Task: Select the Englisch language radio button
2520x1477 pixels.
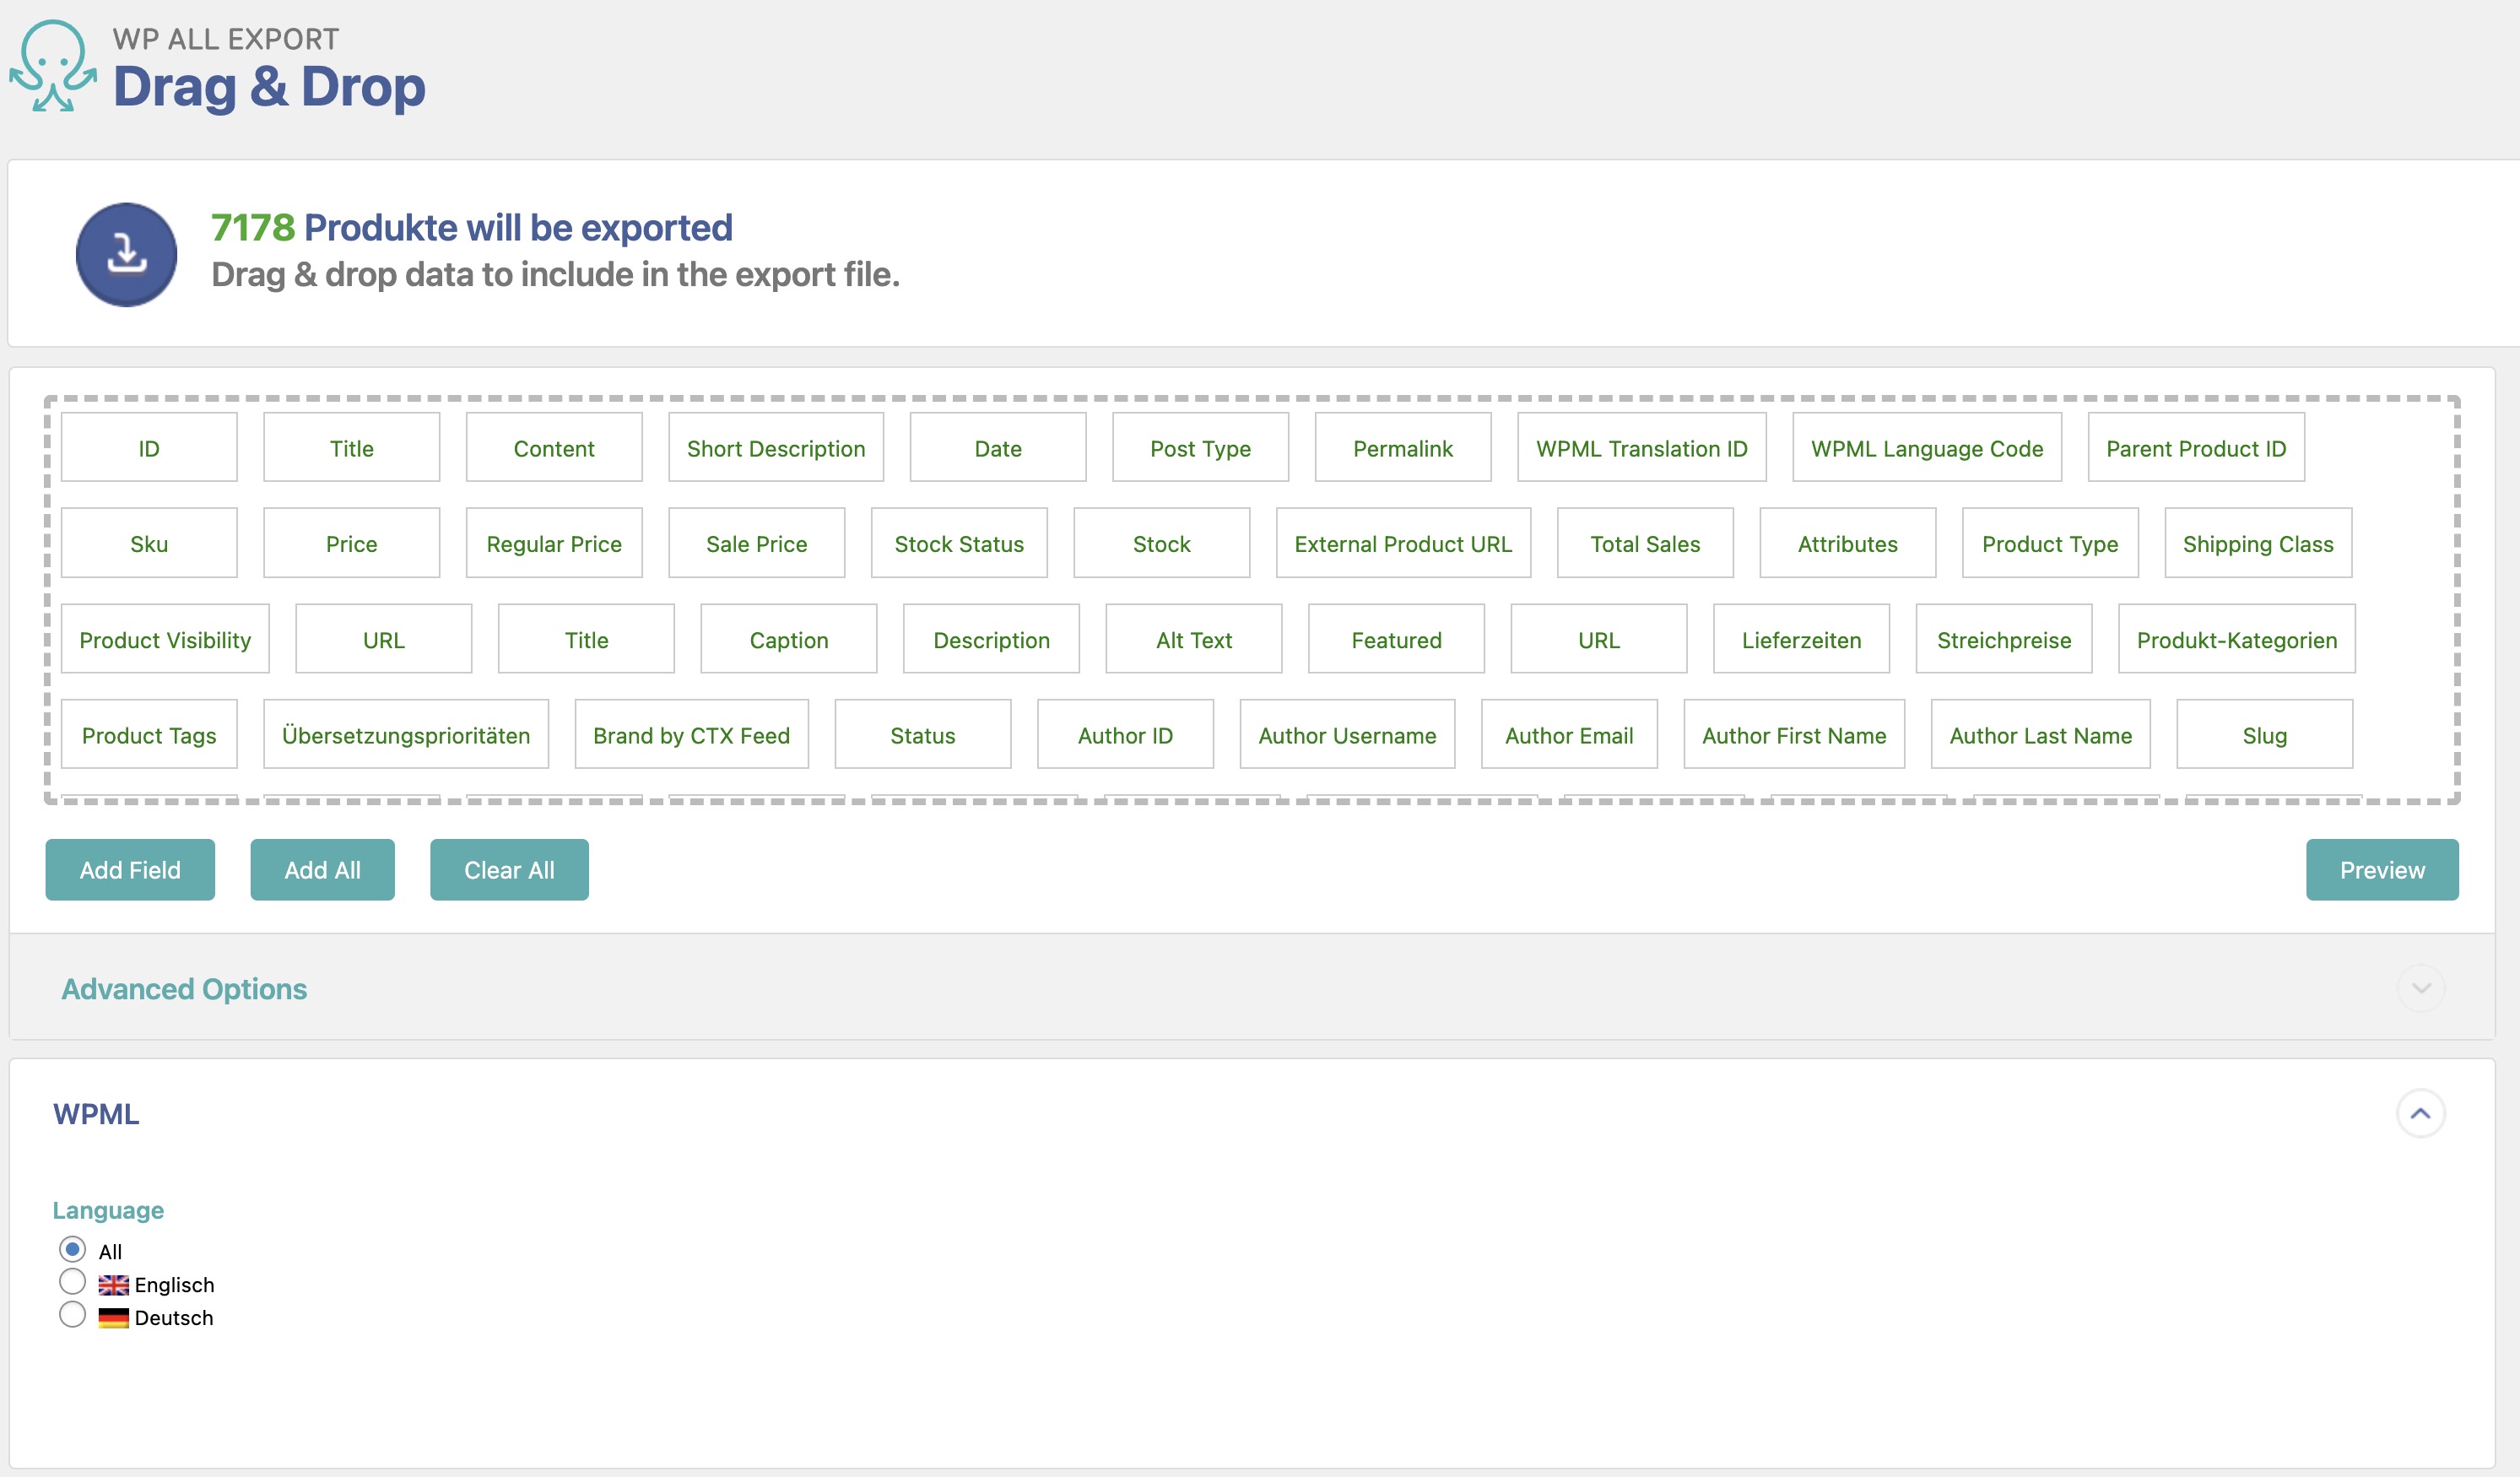Action: pyautogui.click(x=72, y=1282)
